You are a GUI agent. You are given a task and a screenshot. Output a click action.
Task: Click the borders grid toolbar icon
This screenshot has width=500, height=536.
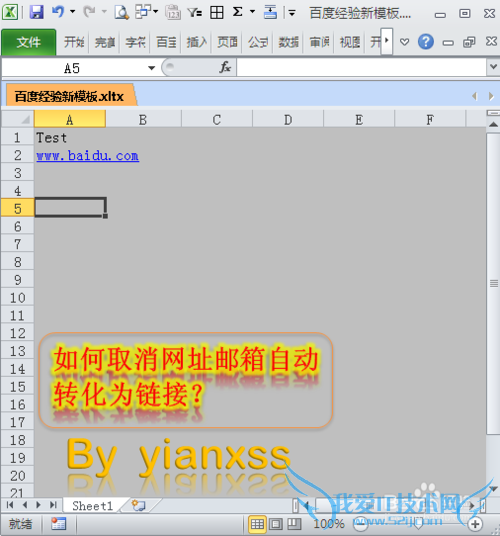pyautogui.click(x=217, y=13)
